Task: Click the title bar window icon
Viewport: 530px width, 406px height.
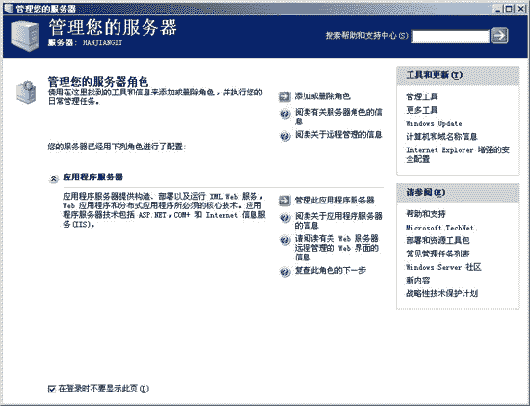Action: tap(8, 8)
